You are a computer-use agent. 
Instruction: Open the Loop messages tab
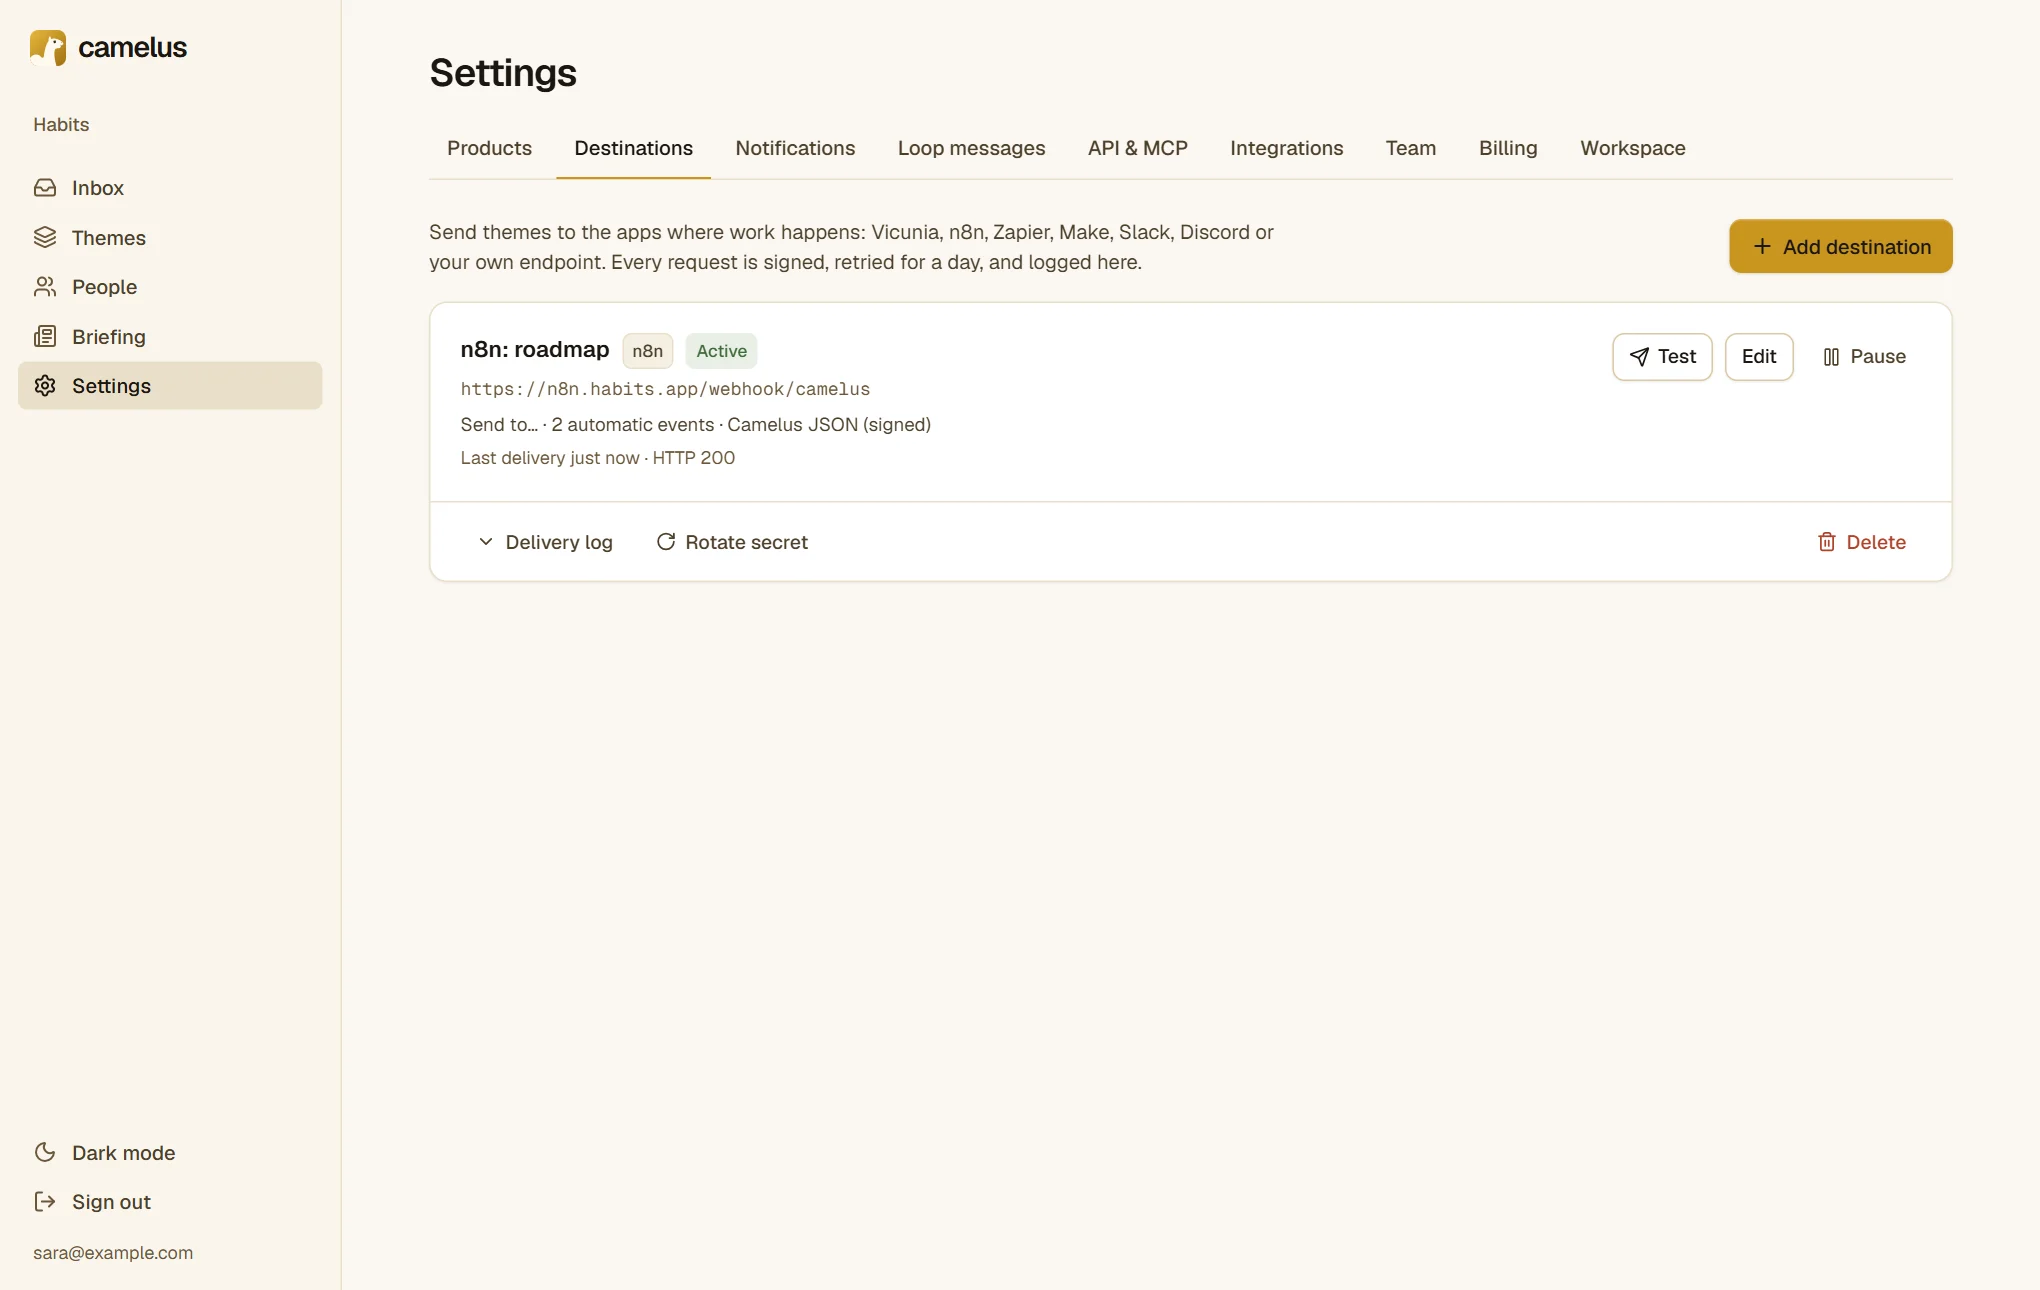971,148
